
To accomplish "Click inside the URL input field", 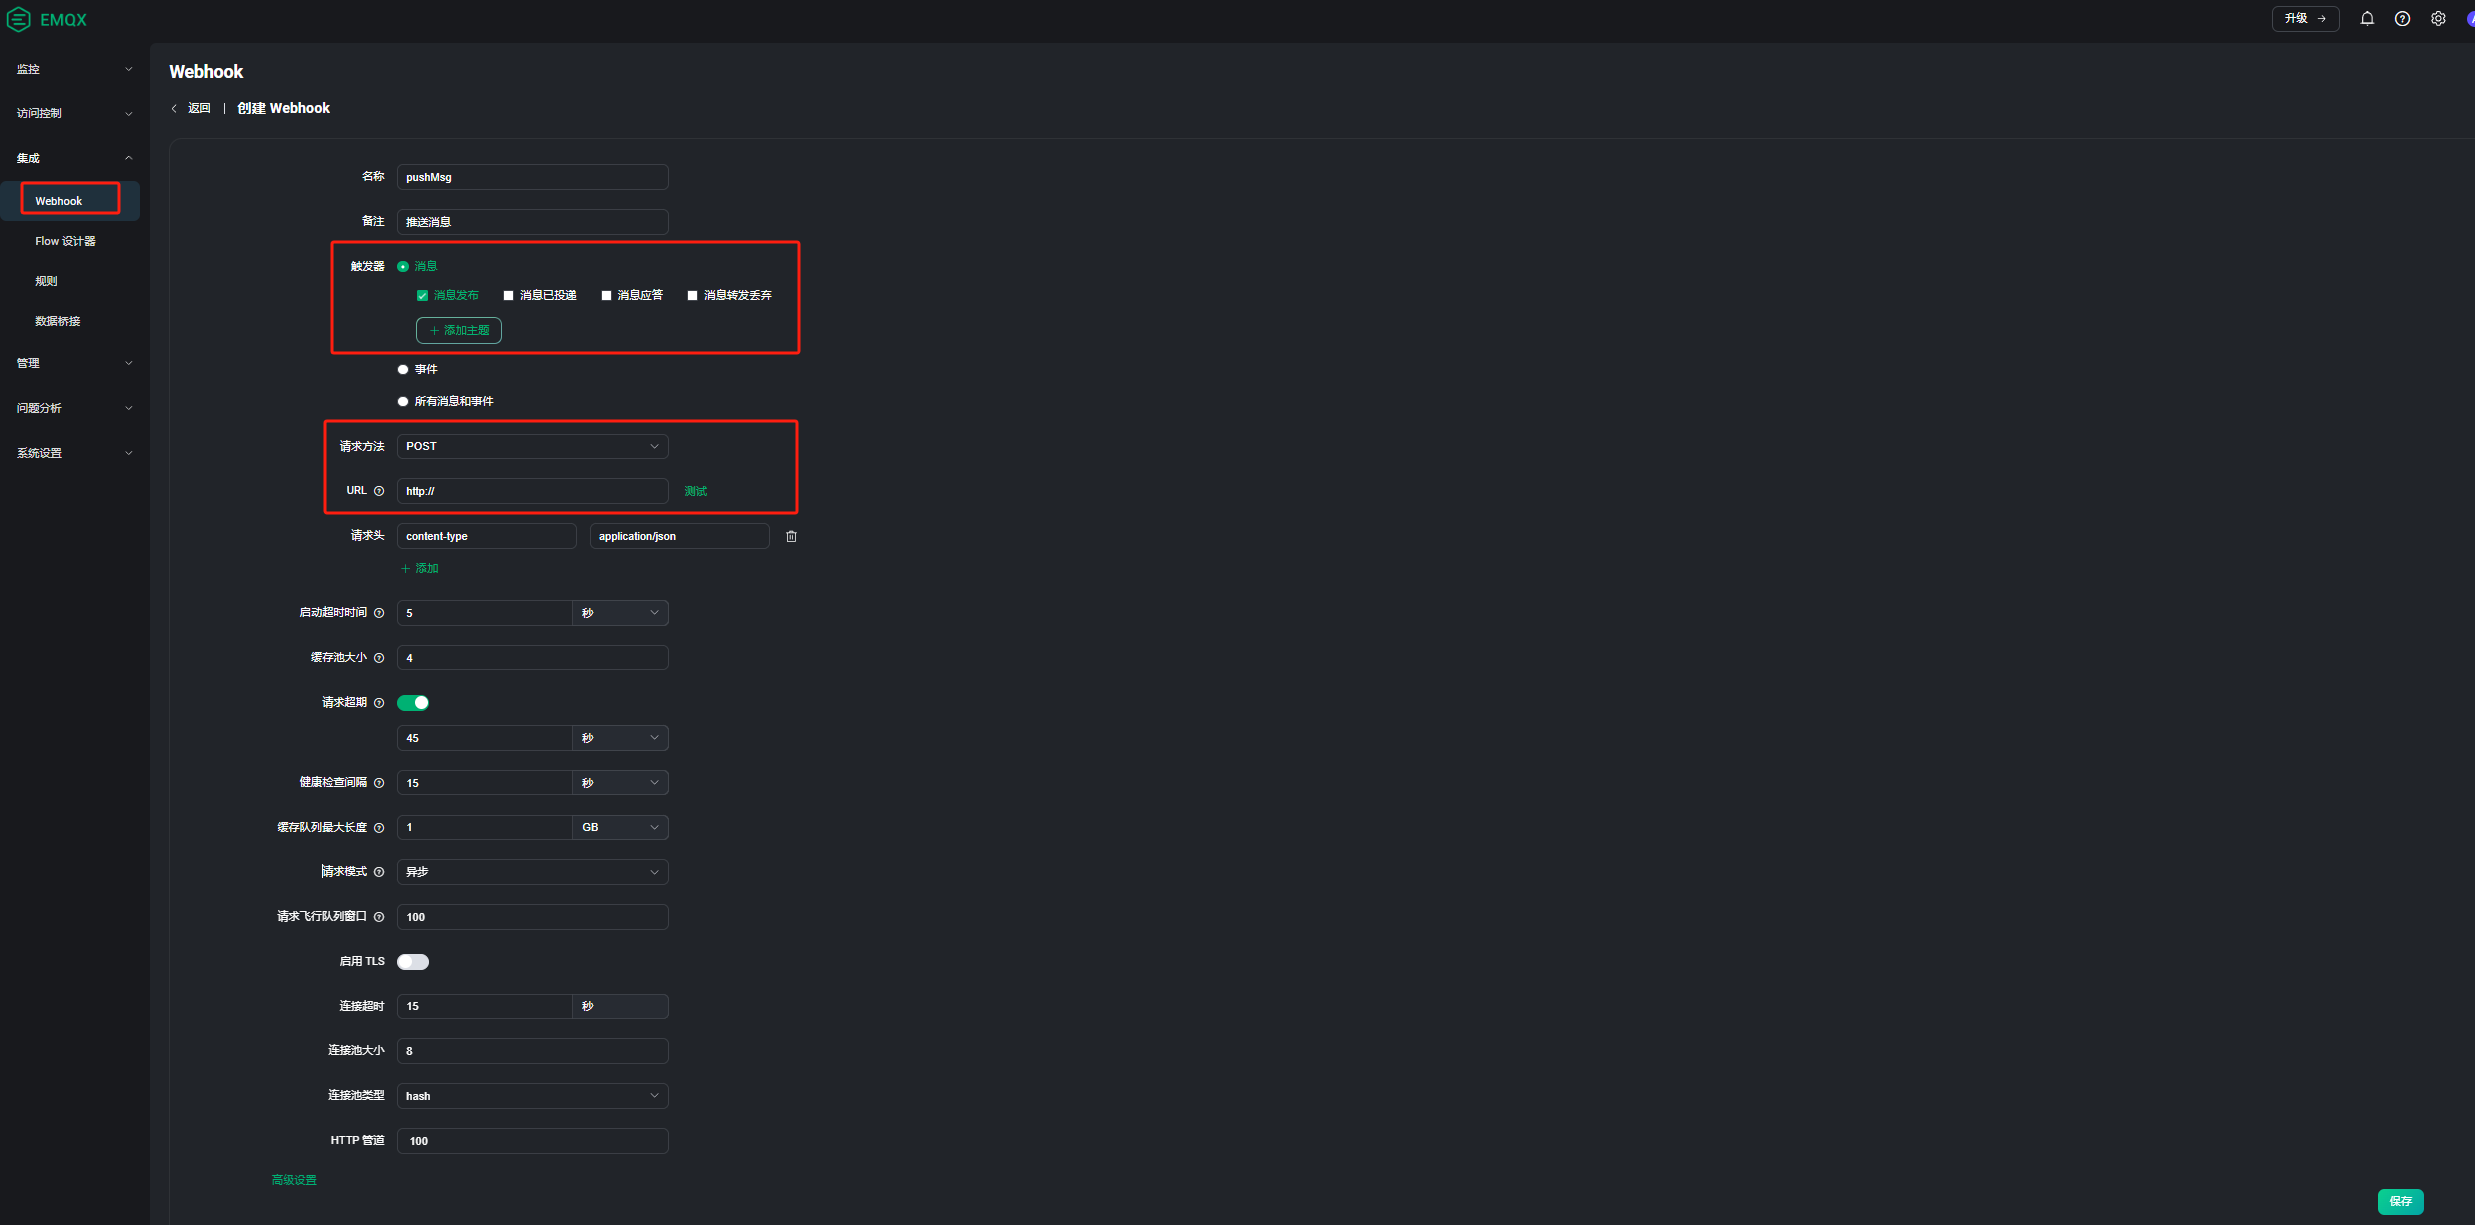I will [532, 491].
